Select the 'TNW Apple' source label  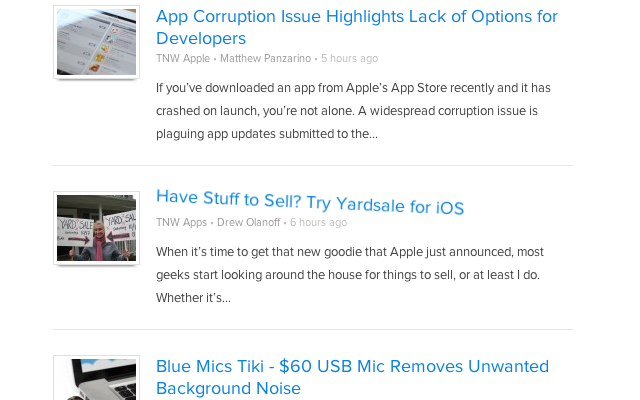pos(182,59)
